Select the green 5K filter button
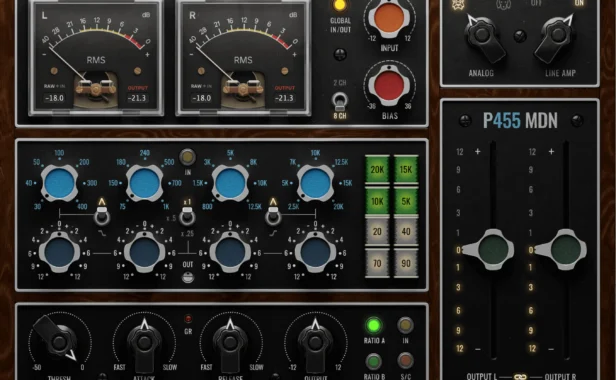 [406, 201]
